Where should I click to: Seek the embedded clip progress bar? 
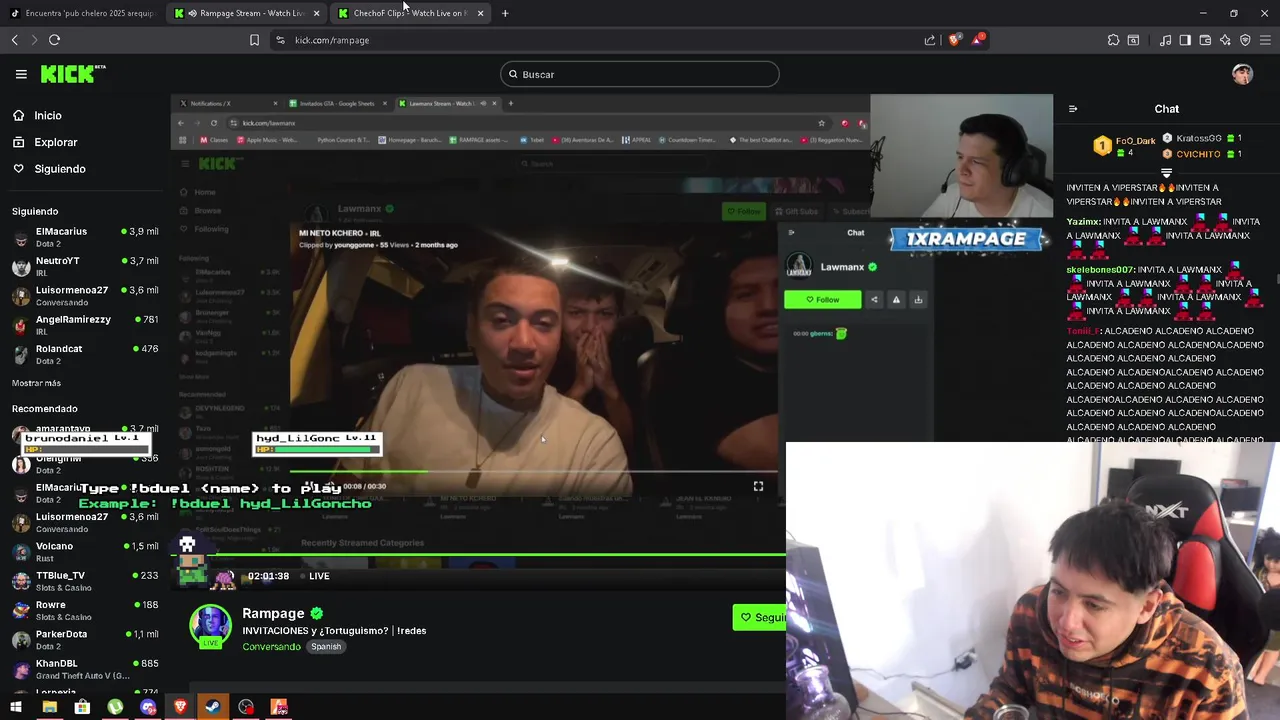point(534,471)
